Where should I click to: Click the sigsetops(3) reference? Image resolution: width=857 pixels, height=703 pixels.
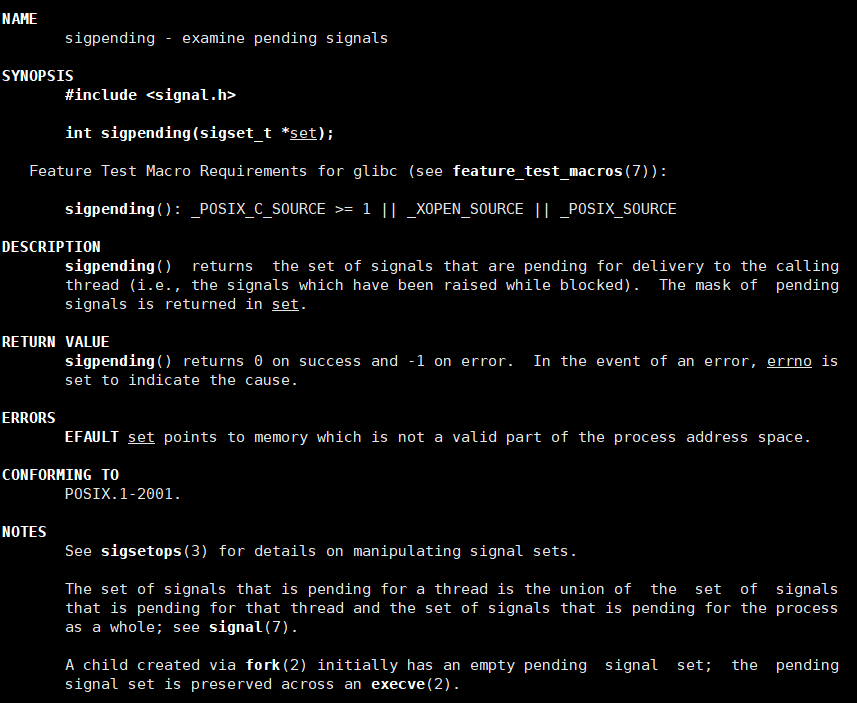coord(155,551)
